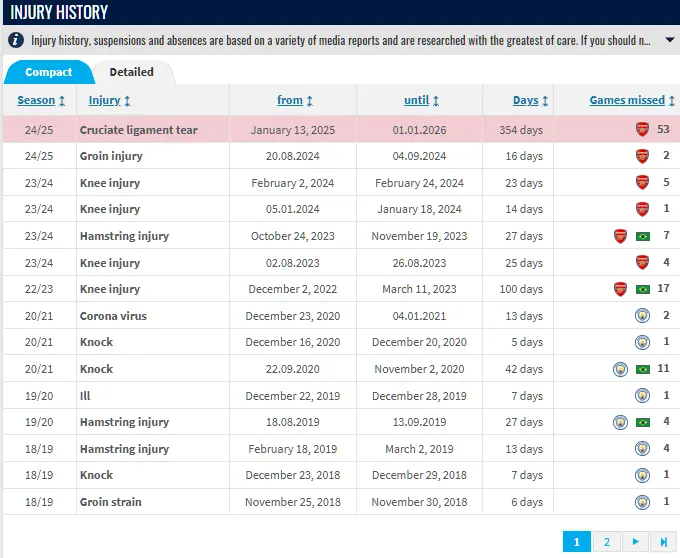Click Brazil flag in the 42 days Knock row
Image resolution: width=680 pixels, height=558 pixels.
click(643, 369)
